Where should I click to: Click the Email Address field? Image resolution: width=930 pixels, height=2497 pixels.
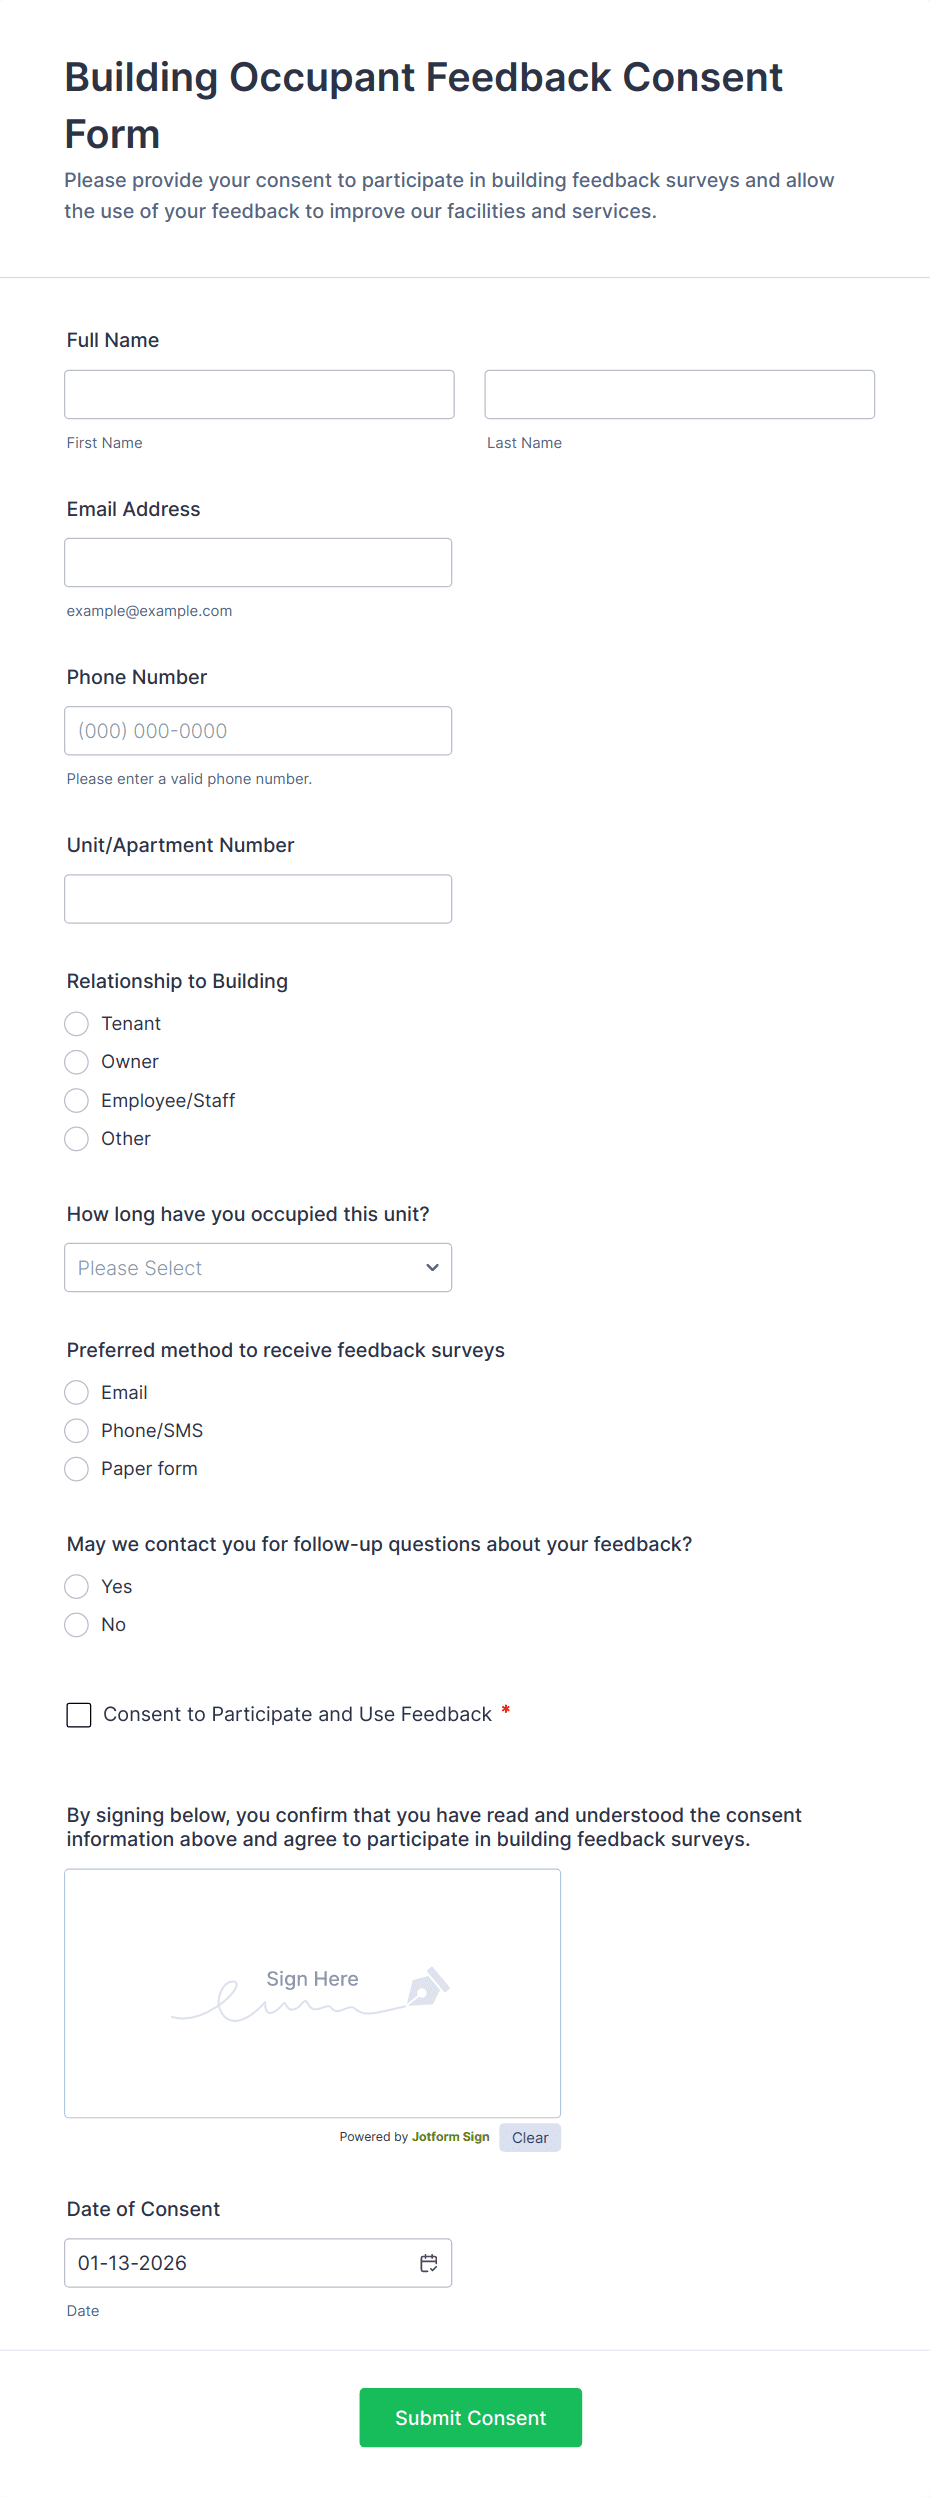coord(258,562)
